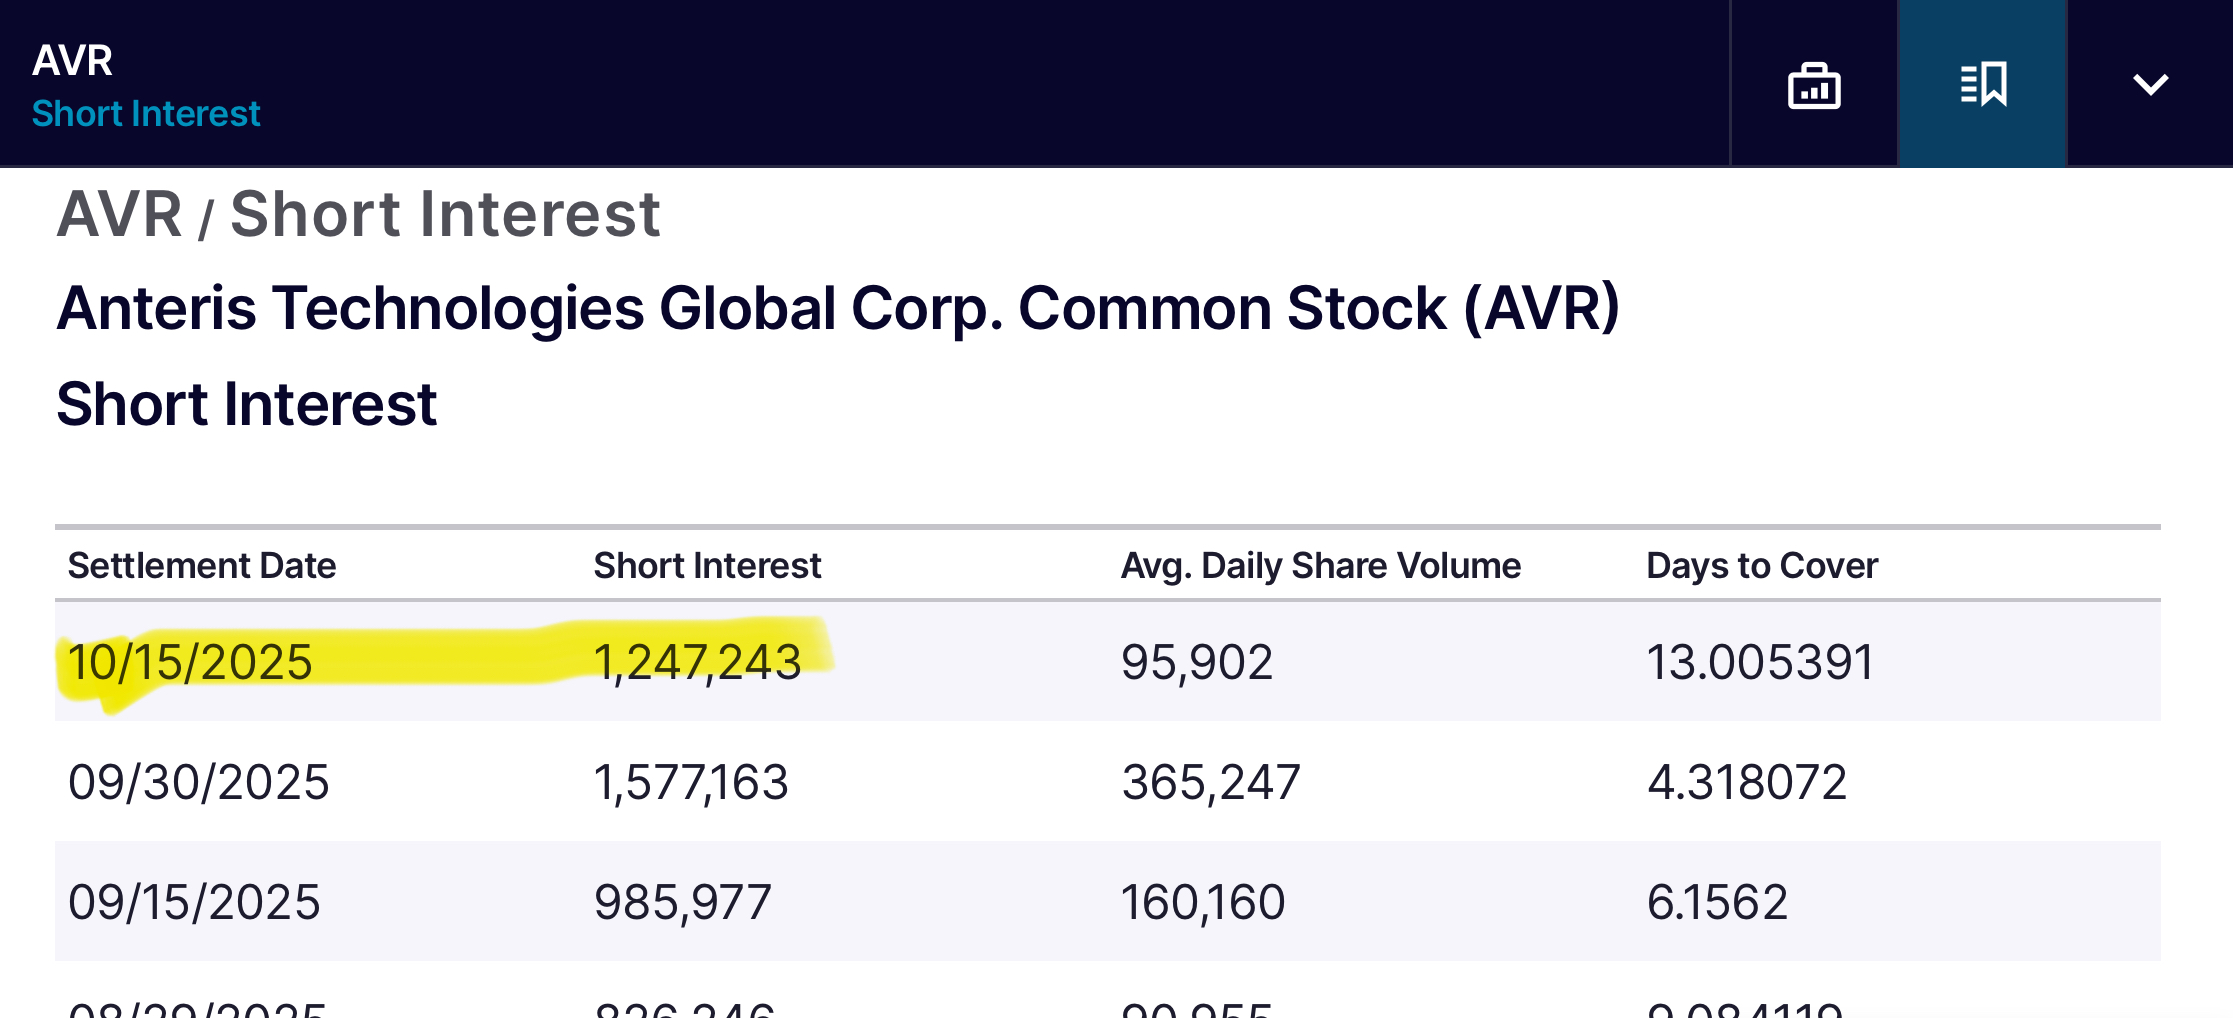The height and width of the screenshot is (1018, 2233).
Task: Click the AVR ticker in the top bar
Action: tap(72, 60)
